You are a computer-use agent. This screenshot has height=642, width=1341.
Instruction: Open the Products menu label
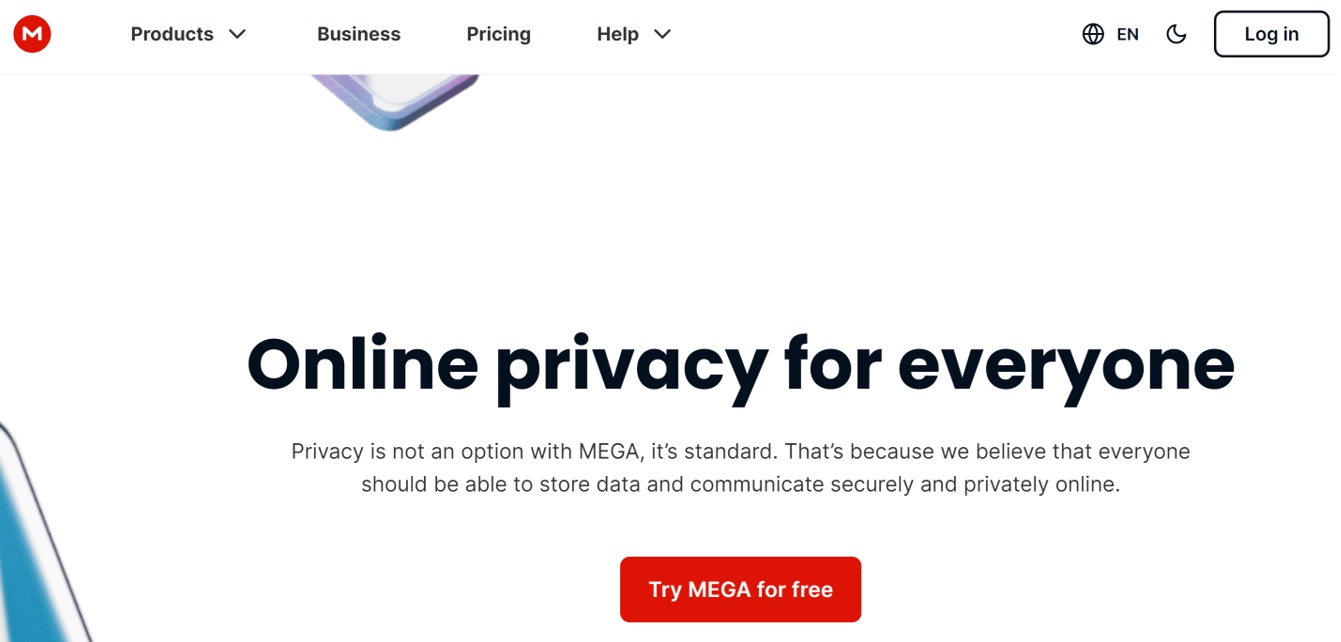pos(172,34)
